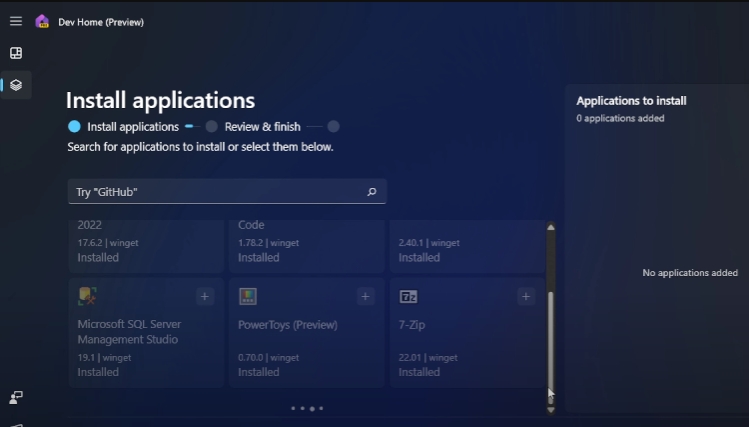Click the vertical scrollbar thumb
Screen dimensions: 749x427
(551, 348)
